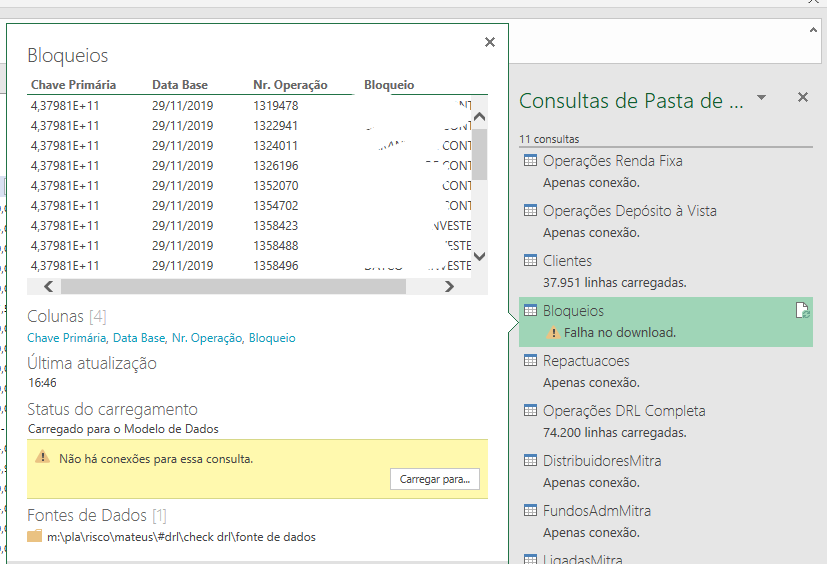Collapse the formula bar with the top-right caret
834x564 pixels.
pyautogui.click(x=813, y=30)
